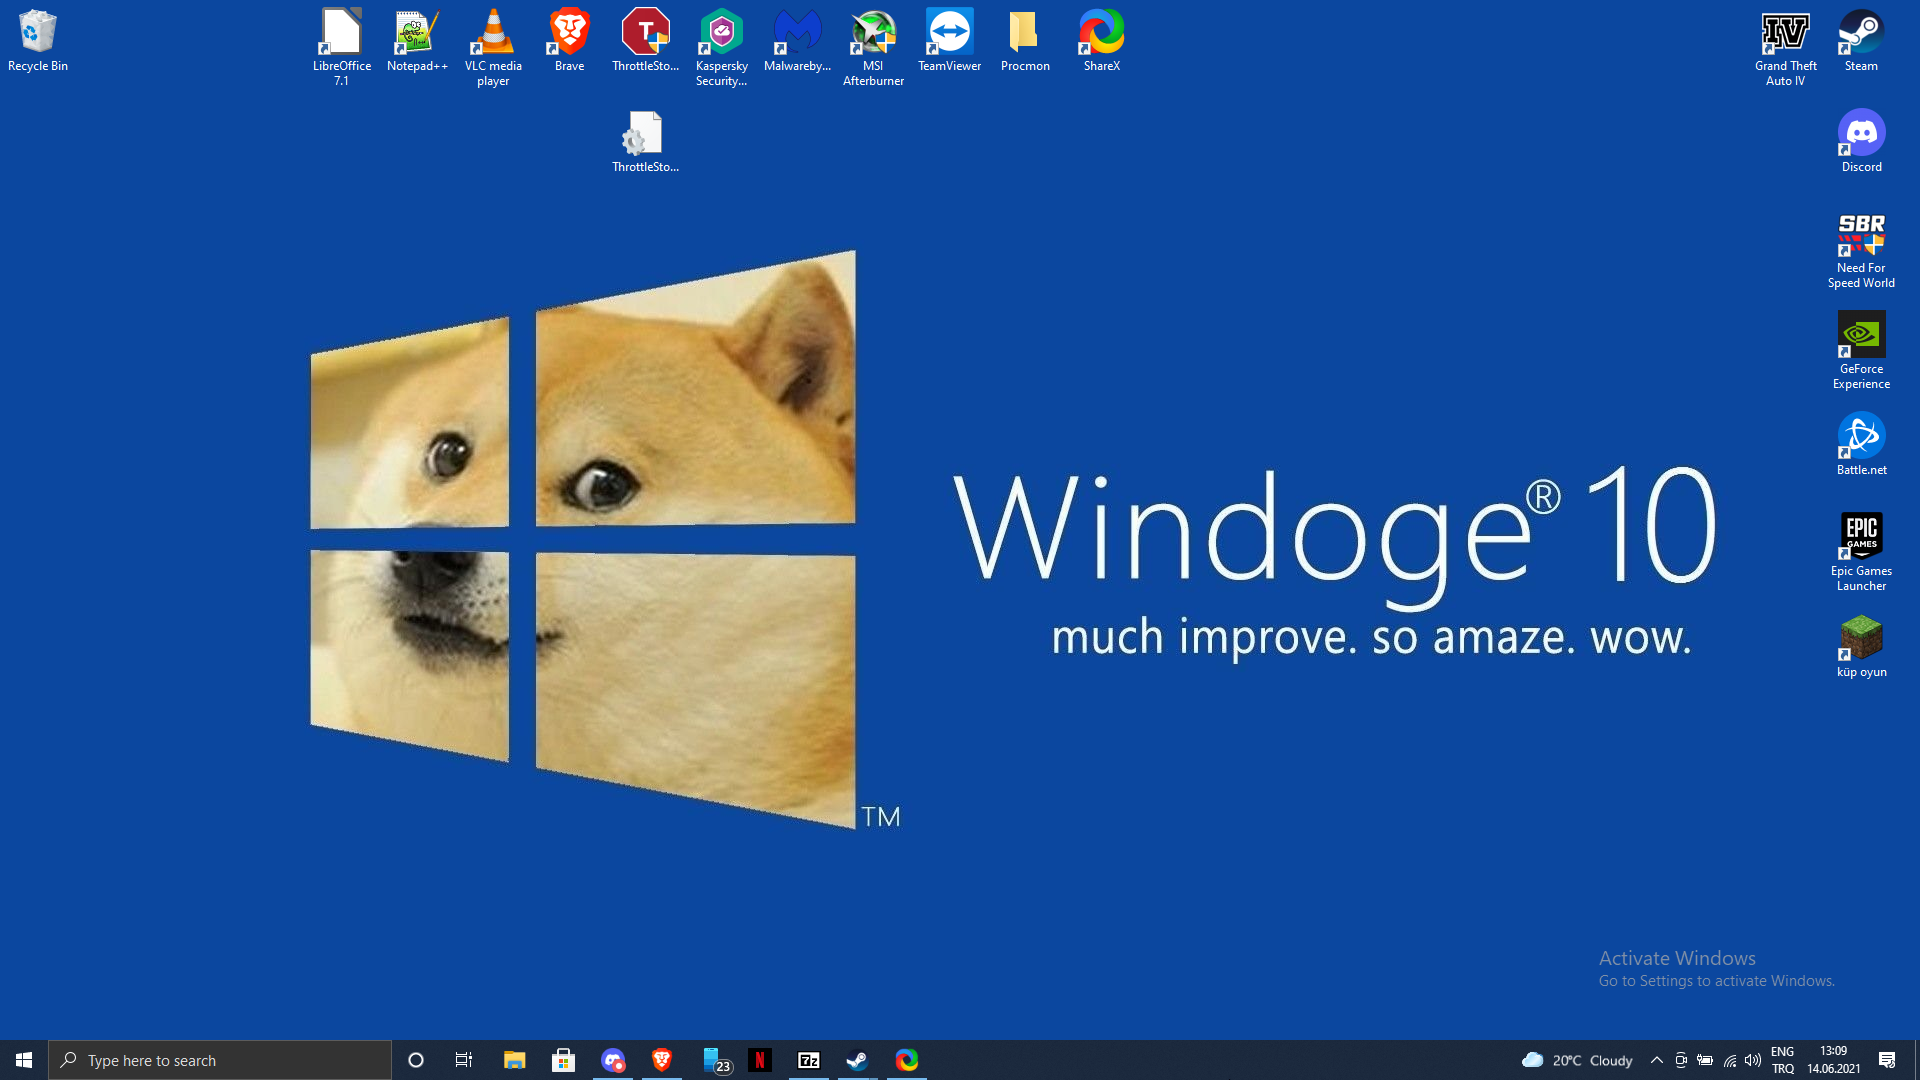Select the VLC media player desktop icon

493,47
